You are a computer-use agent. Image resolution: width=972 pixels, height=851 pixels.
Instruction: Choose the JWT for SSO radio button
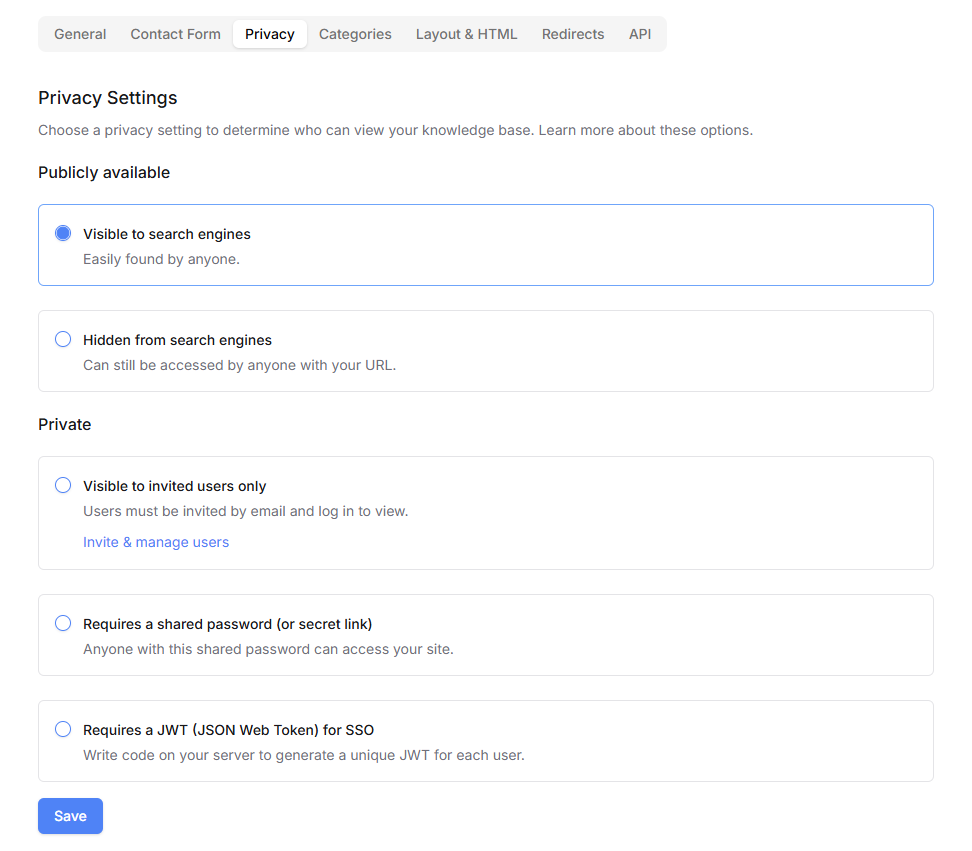pos(63,729)
